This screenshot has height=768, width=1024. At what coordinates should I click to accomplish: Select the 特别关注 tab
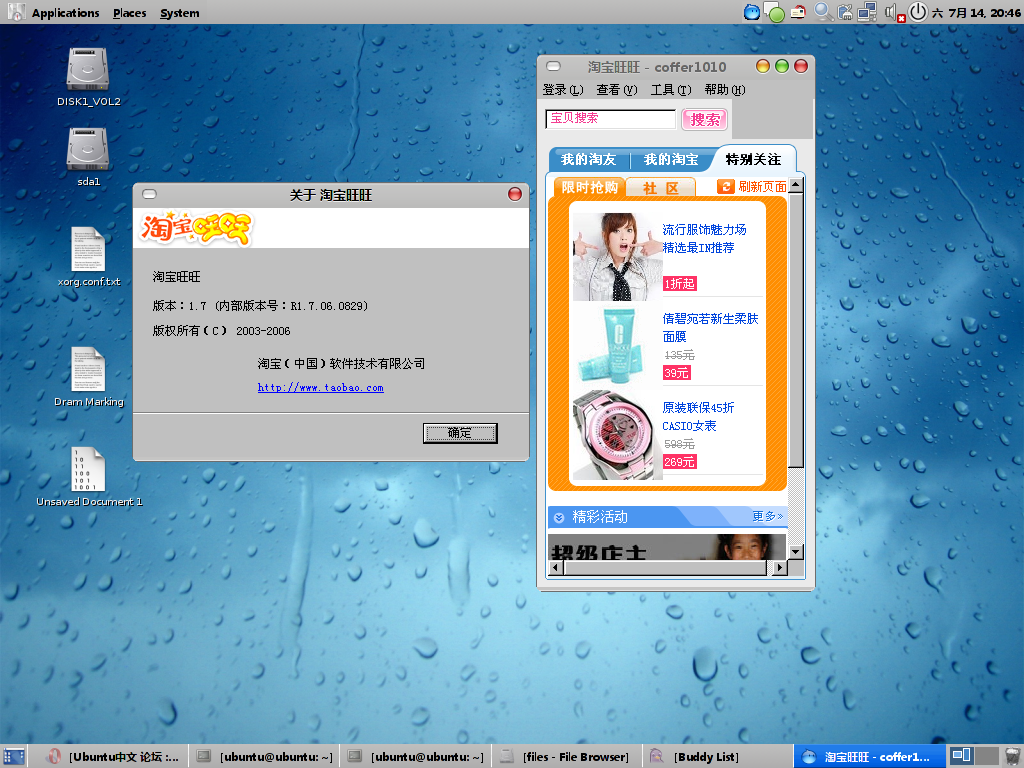[x=754, y=159]
